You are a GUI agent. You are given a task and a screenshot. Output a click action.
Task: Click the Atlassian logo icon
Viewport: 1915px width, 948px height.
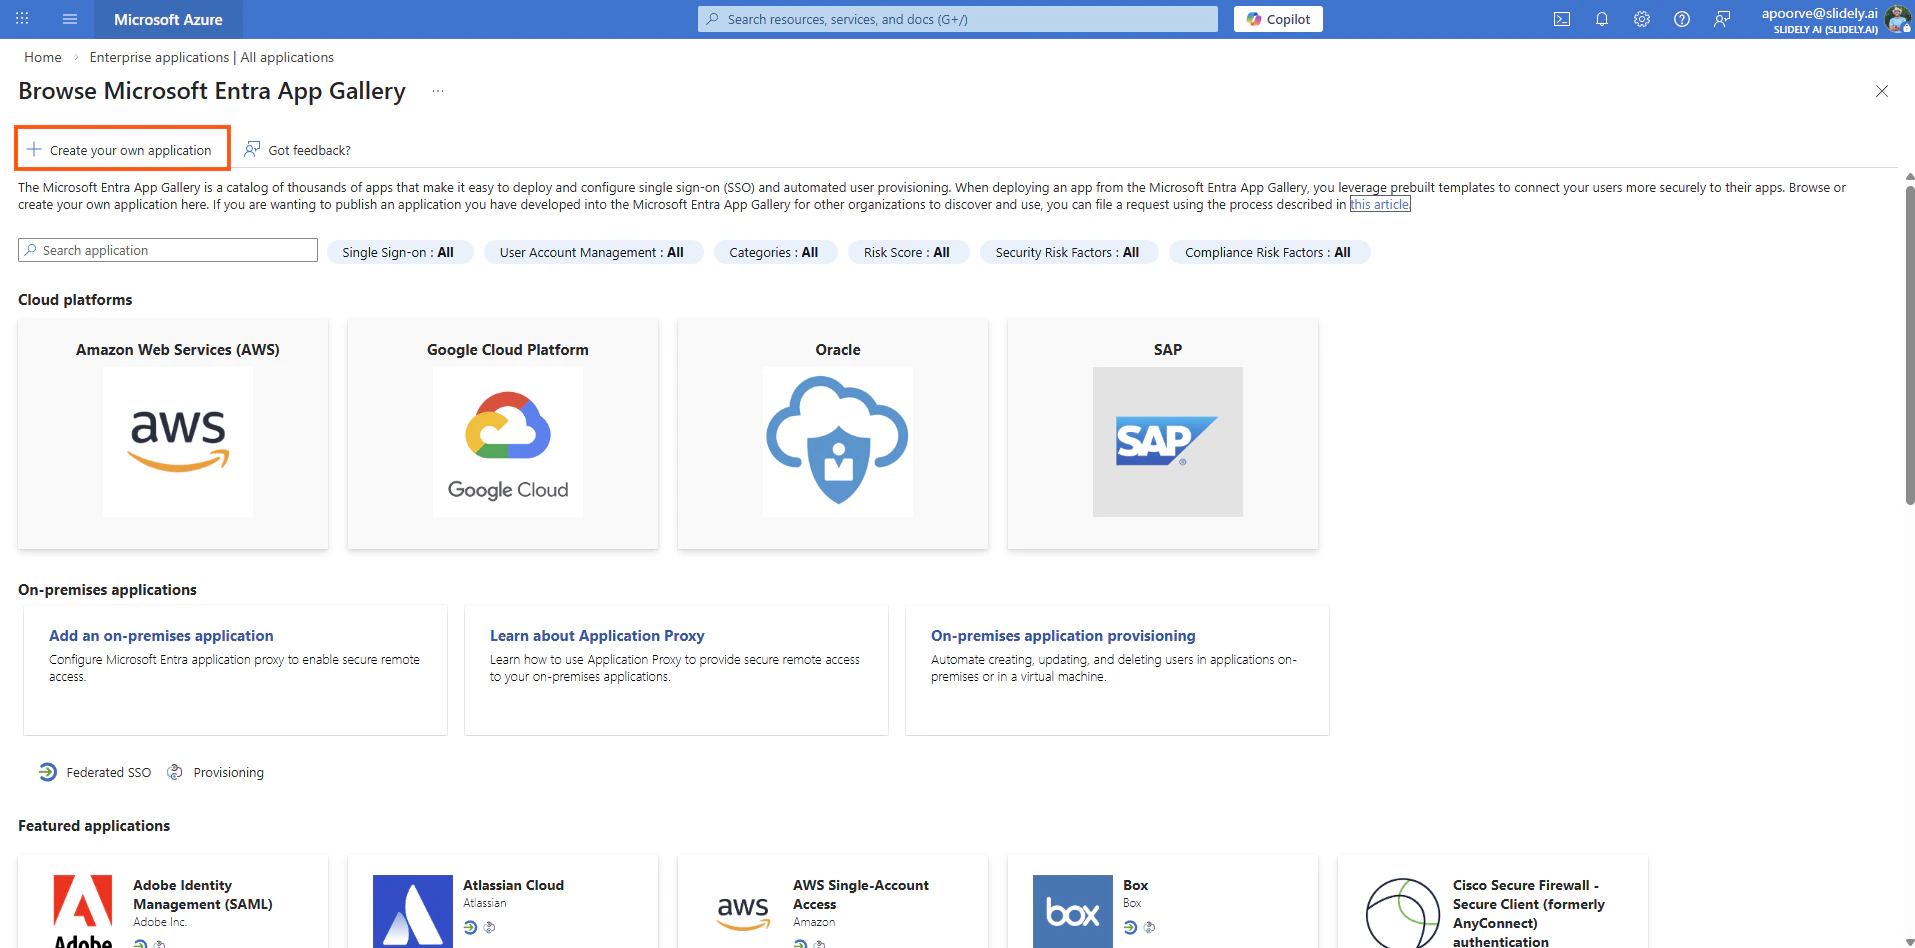[x=413, y=911]
